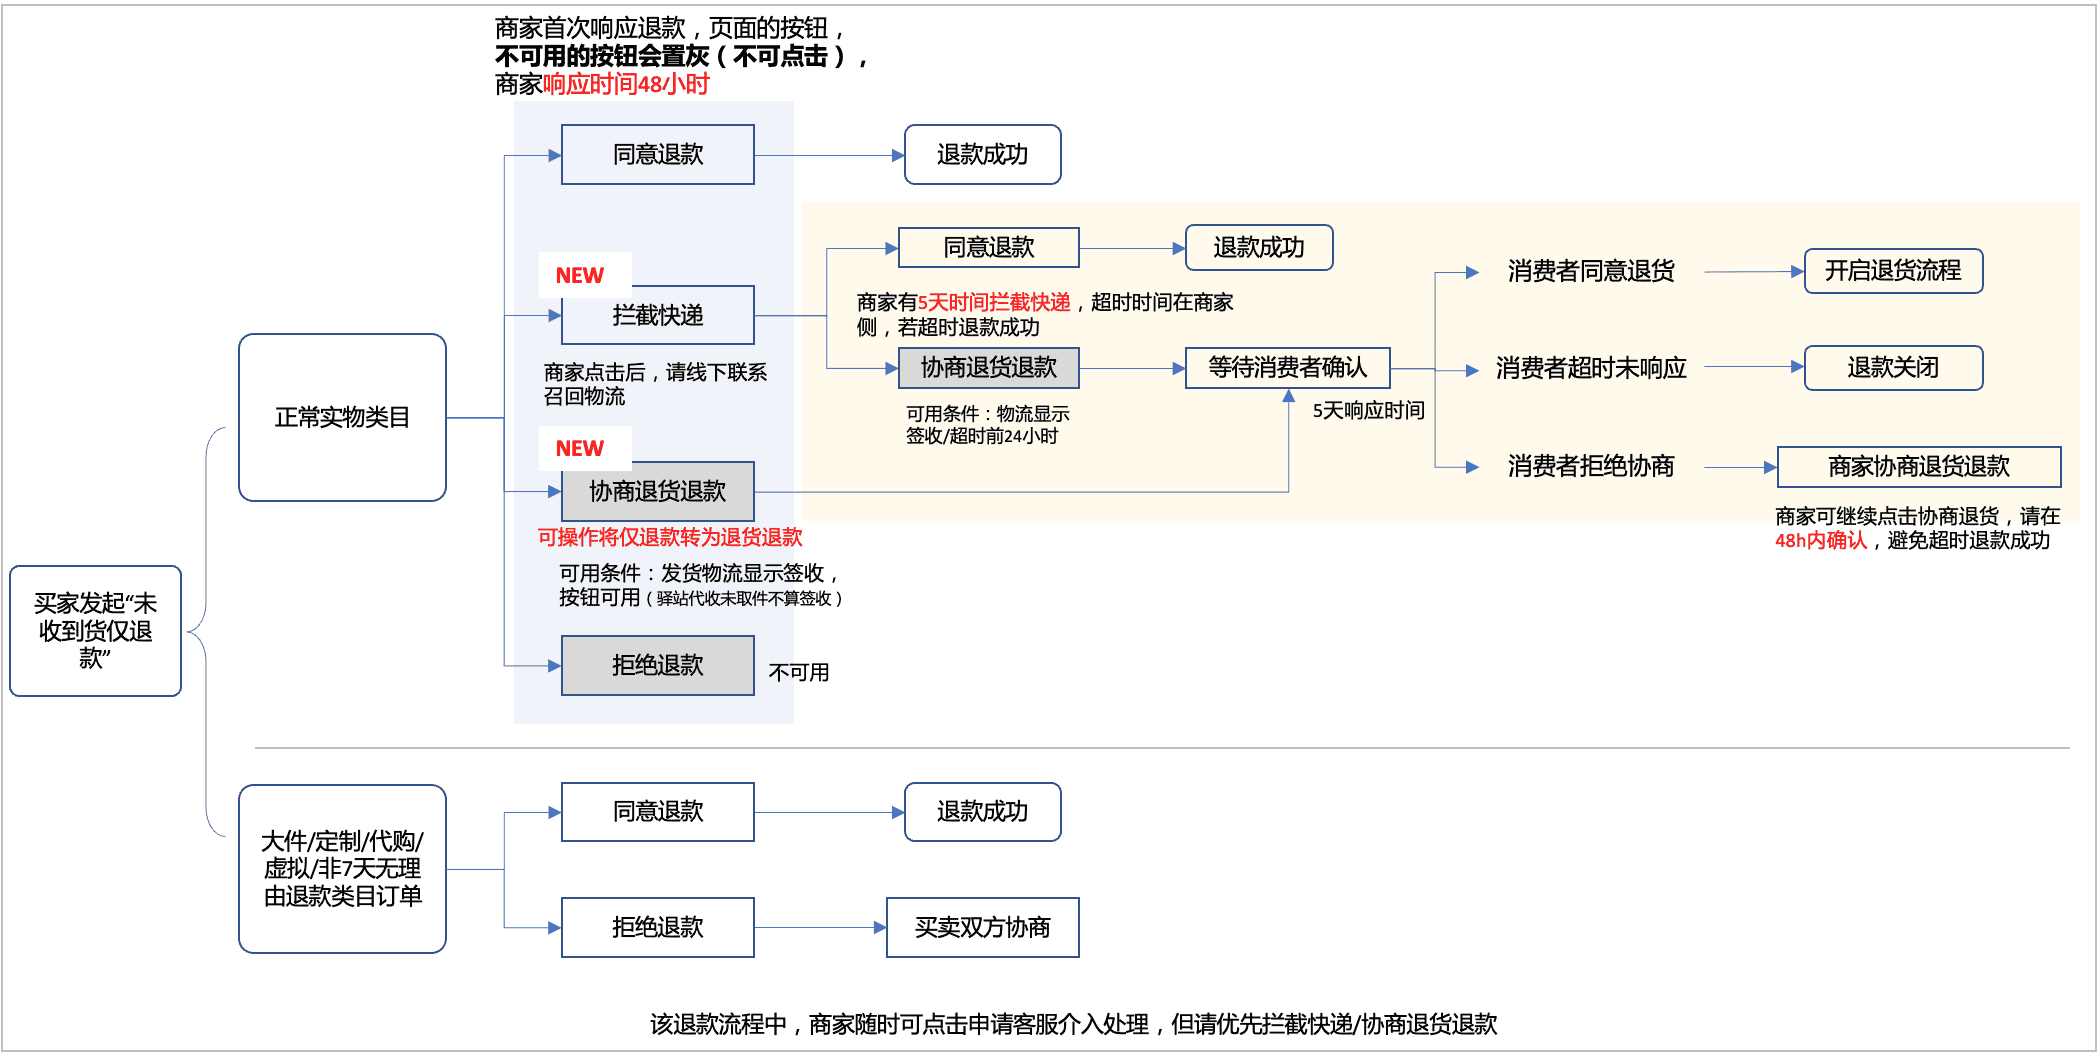Screen dimensions: 2100x1054
Task: Select the 退款成功 node after 同意退款
Action: click(983, 154)
